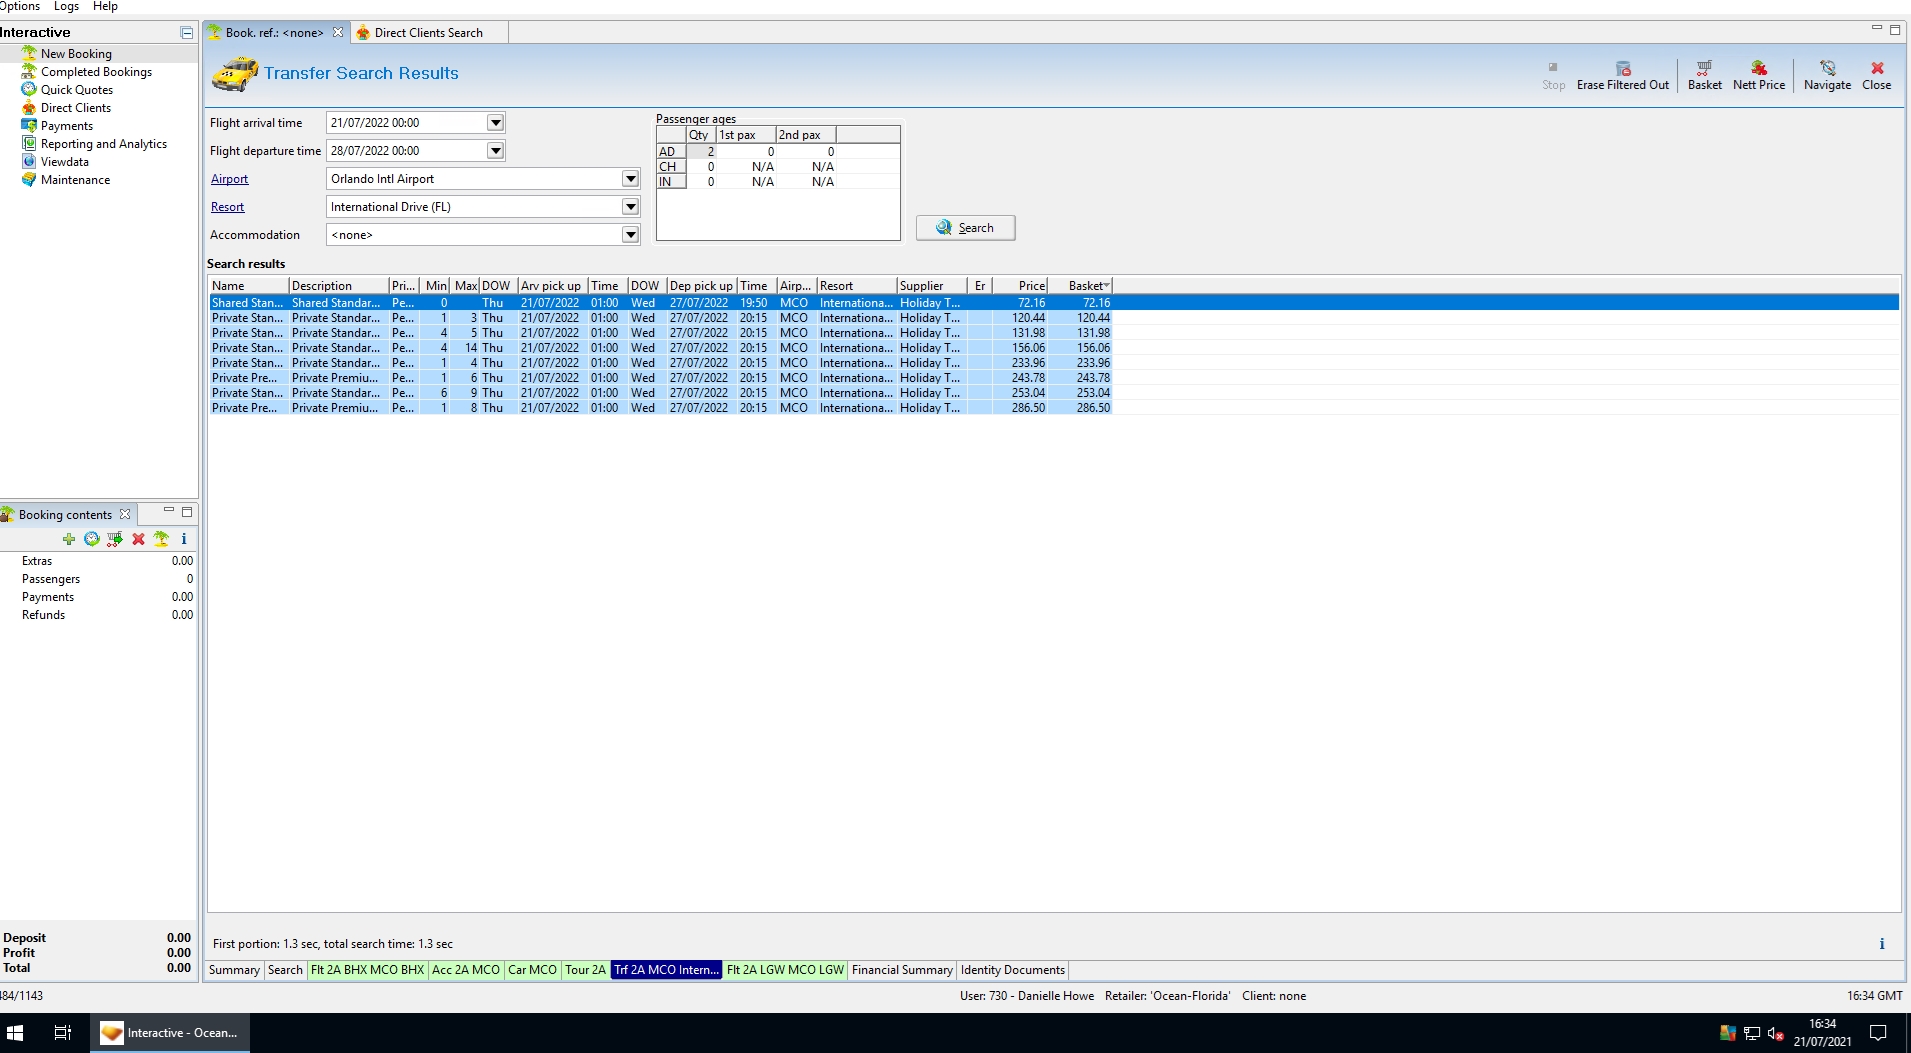Click the green plus add icon in Booking contents
The height and width of the screenshot is (1053, 1911).
point(69,539)
